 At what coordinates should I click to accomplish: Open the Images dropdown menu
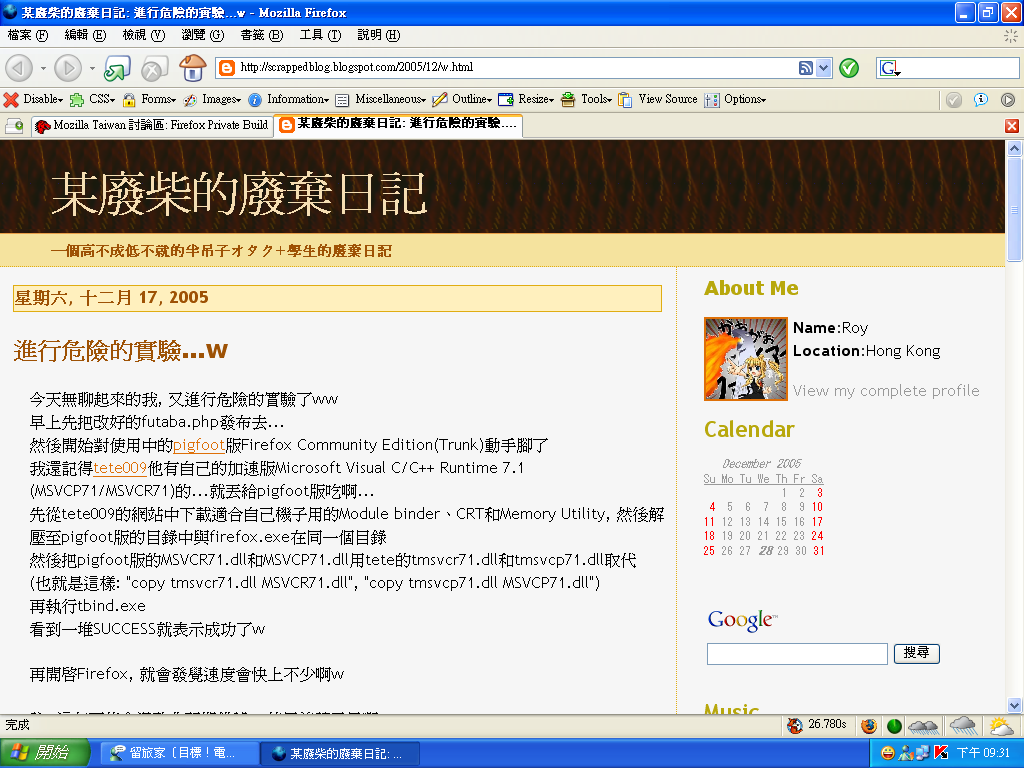212,99
